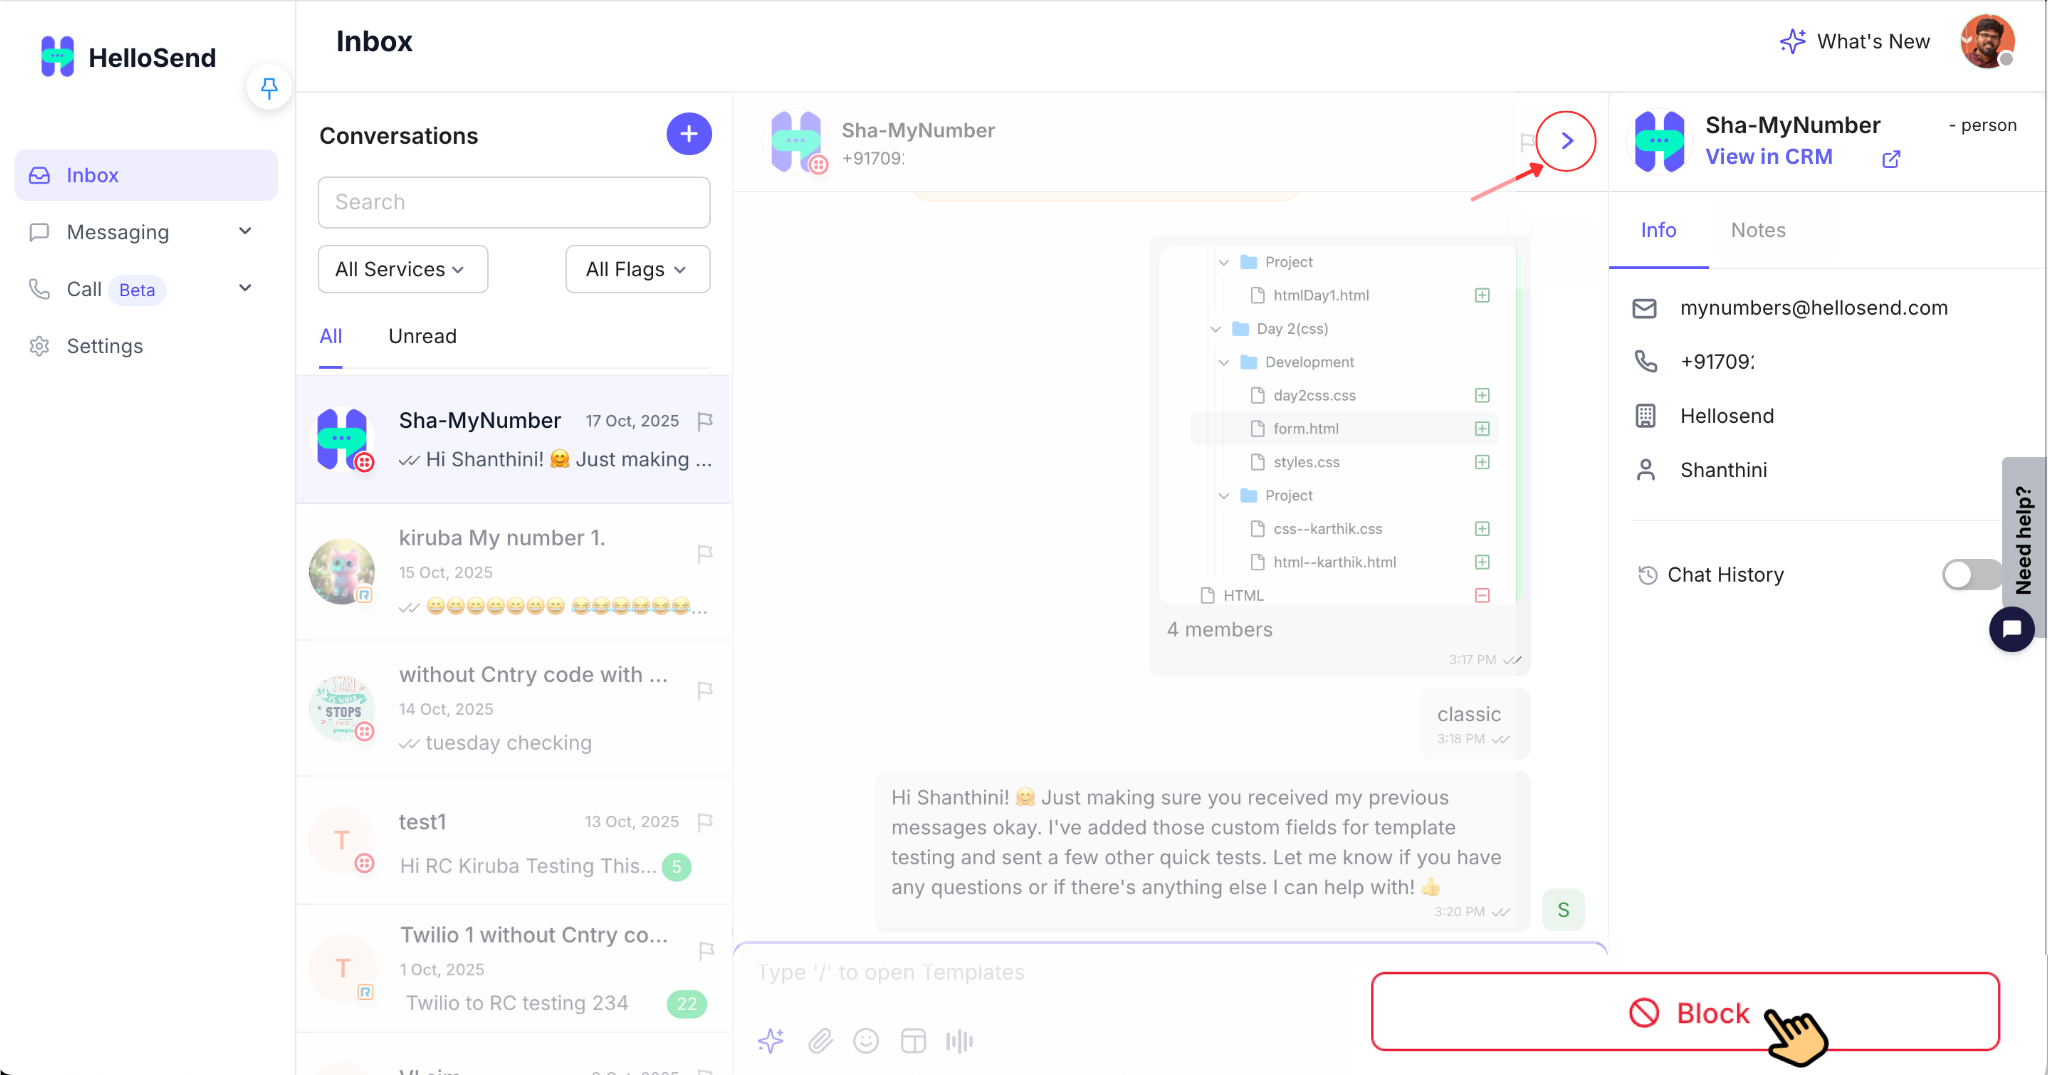Open the support chat bubble
This screenshot has width=2048, height=1075.
[x=2011, y=629]
